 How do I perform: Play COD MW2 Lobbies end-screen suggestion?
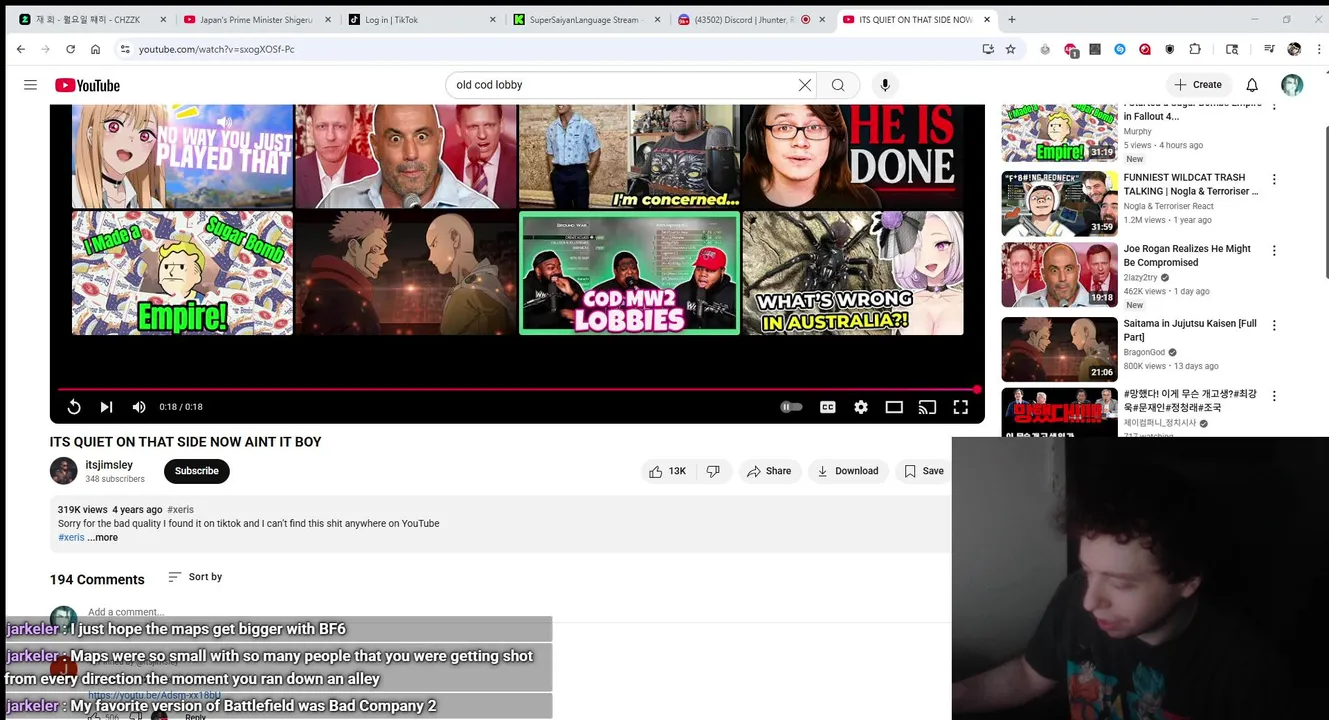630,273
